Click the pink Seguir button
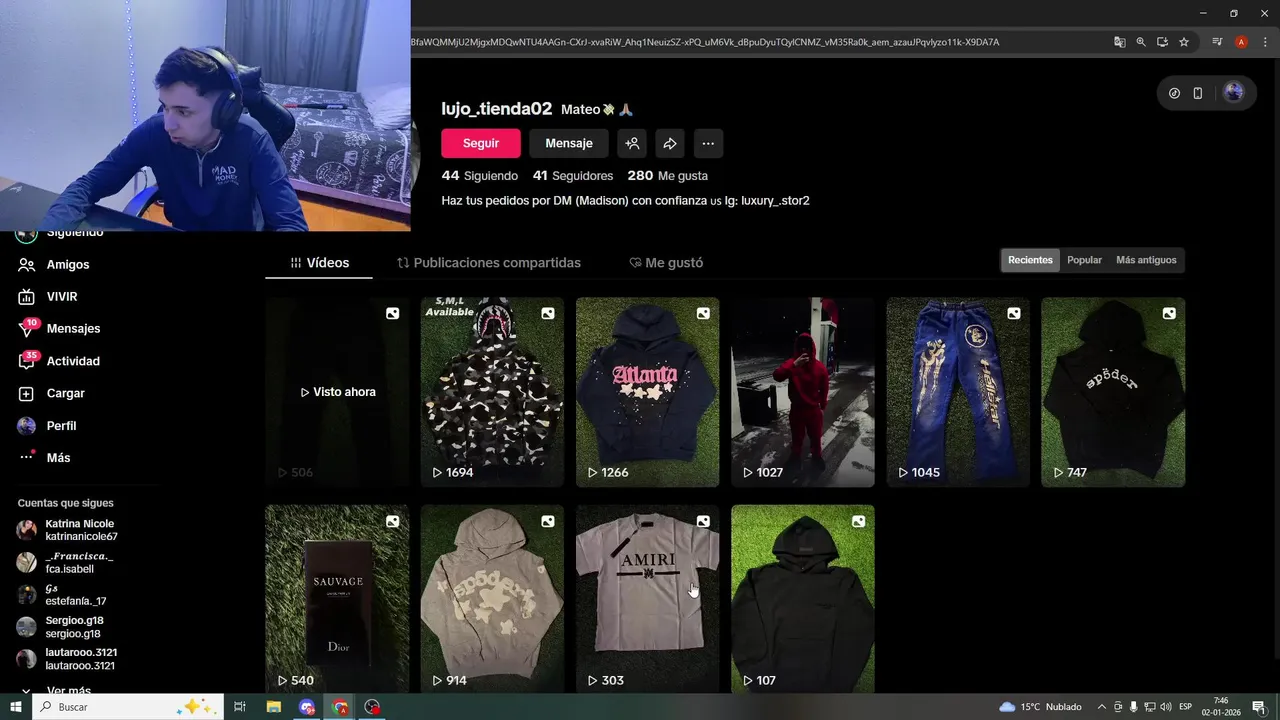This screenshot has width=1280, height=720. tap(481, 143)
